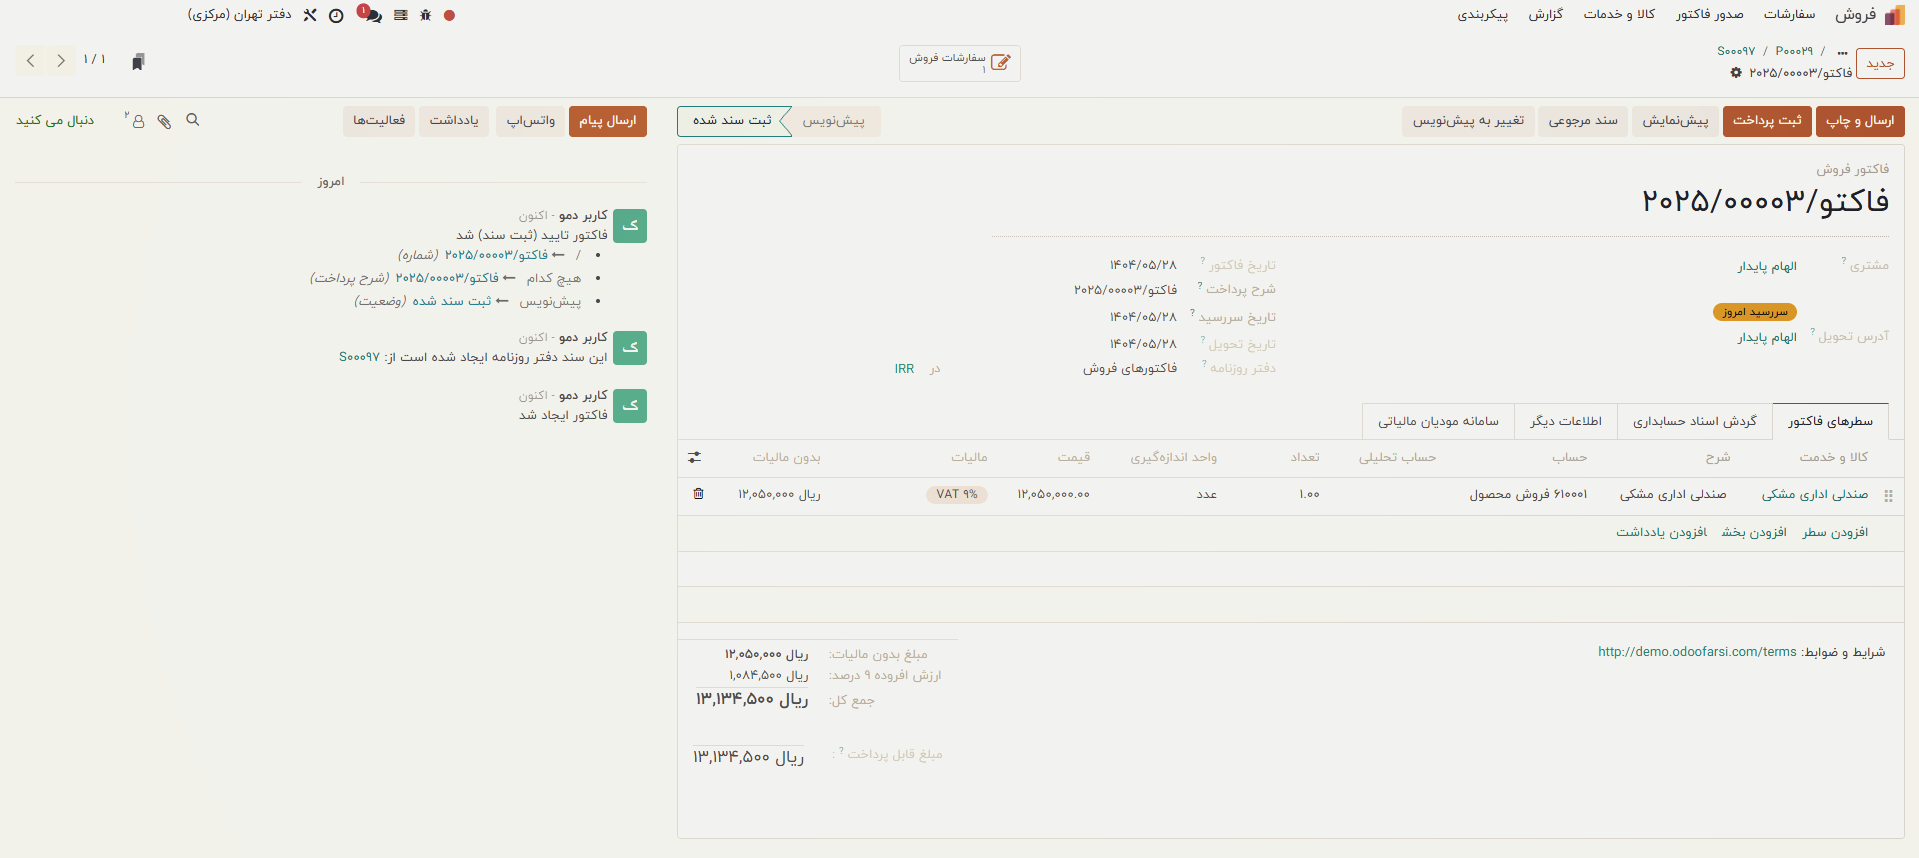Image resolution: width=1919 pixels, height=858 pixels.
Task: Open customer link الهام پایدار in مشتری field
Action: (x=1767, y=267)
